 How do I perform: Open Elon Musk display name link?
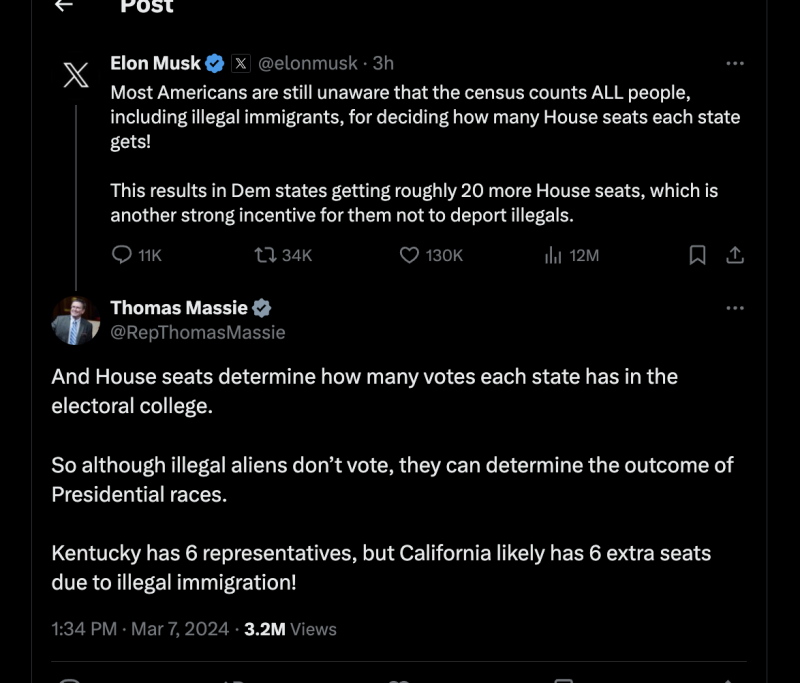155,64
